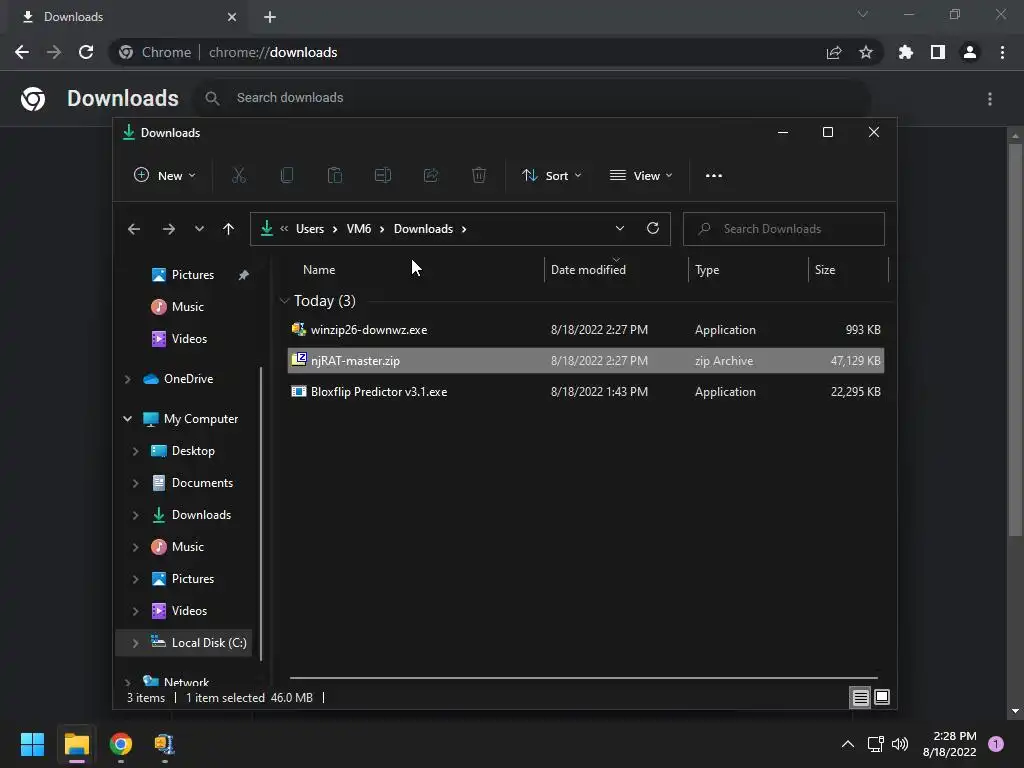Image resolution: width=1024 pixels, height=768 pixels.
Task: Expand the Local Disk (C:) node
Action: pos(135,643)
